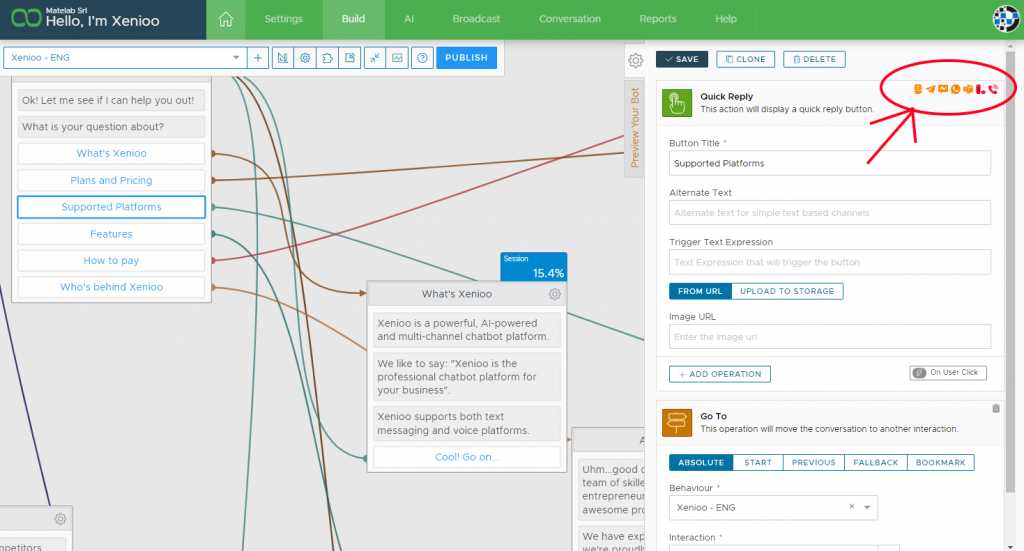Open the Behaviour dropdown arrow in Go To
Viewport: 1024px width, 551px height.
pyautogui.click(x=867, y=507)
